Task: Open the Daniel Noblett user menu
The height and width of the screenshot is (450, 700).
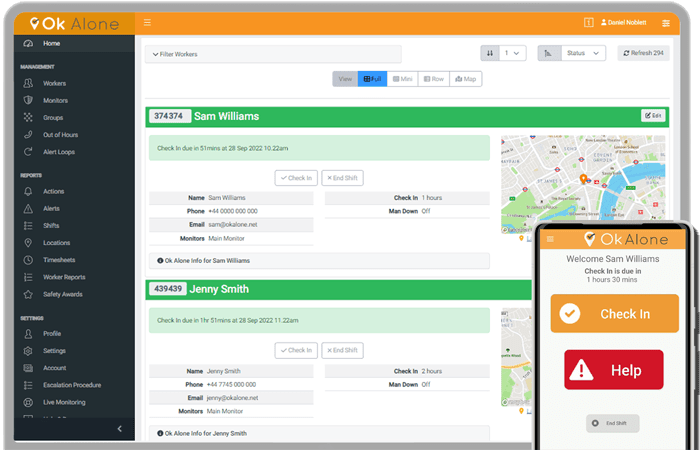Action: point(624,22)
